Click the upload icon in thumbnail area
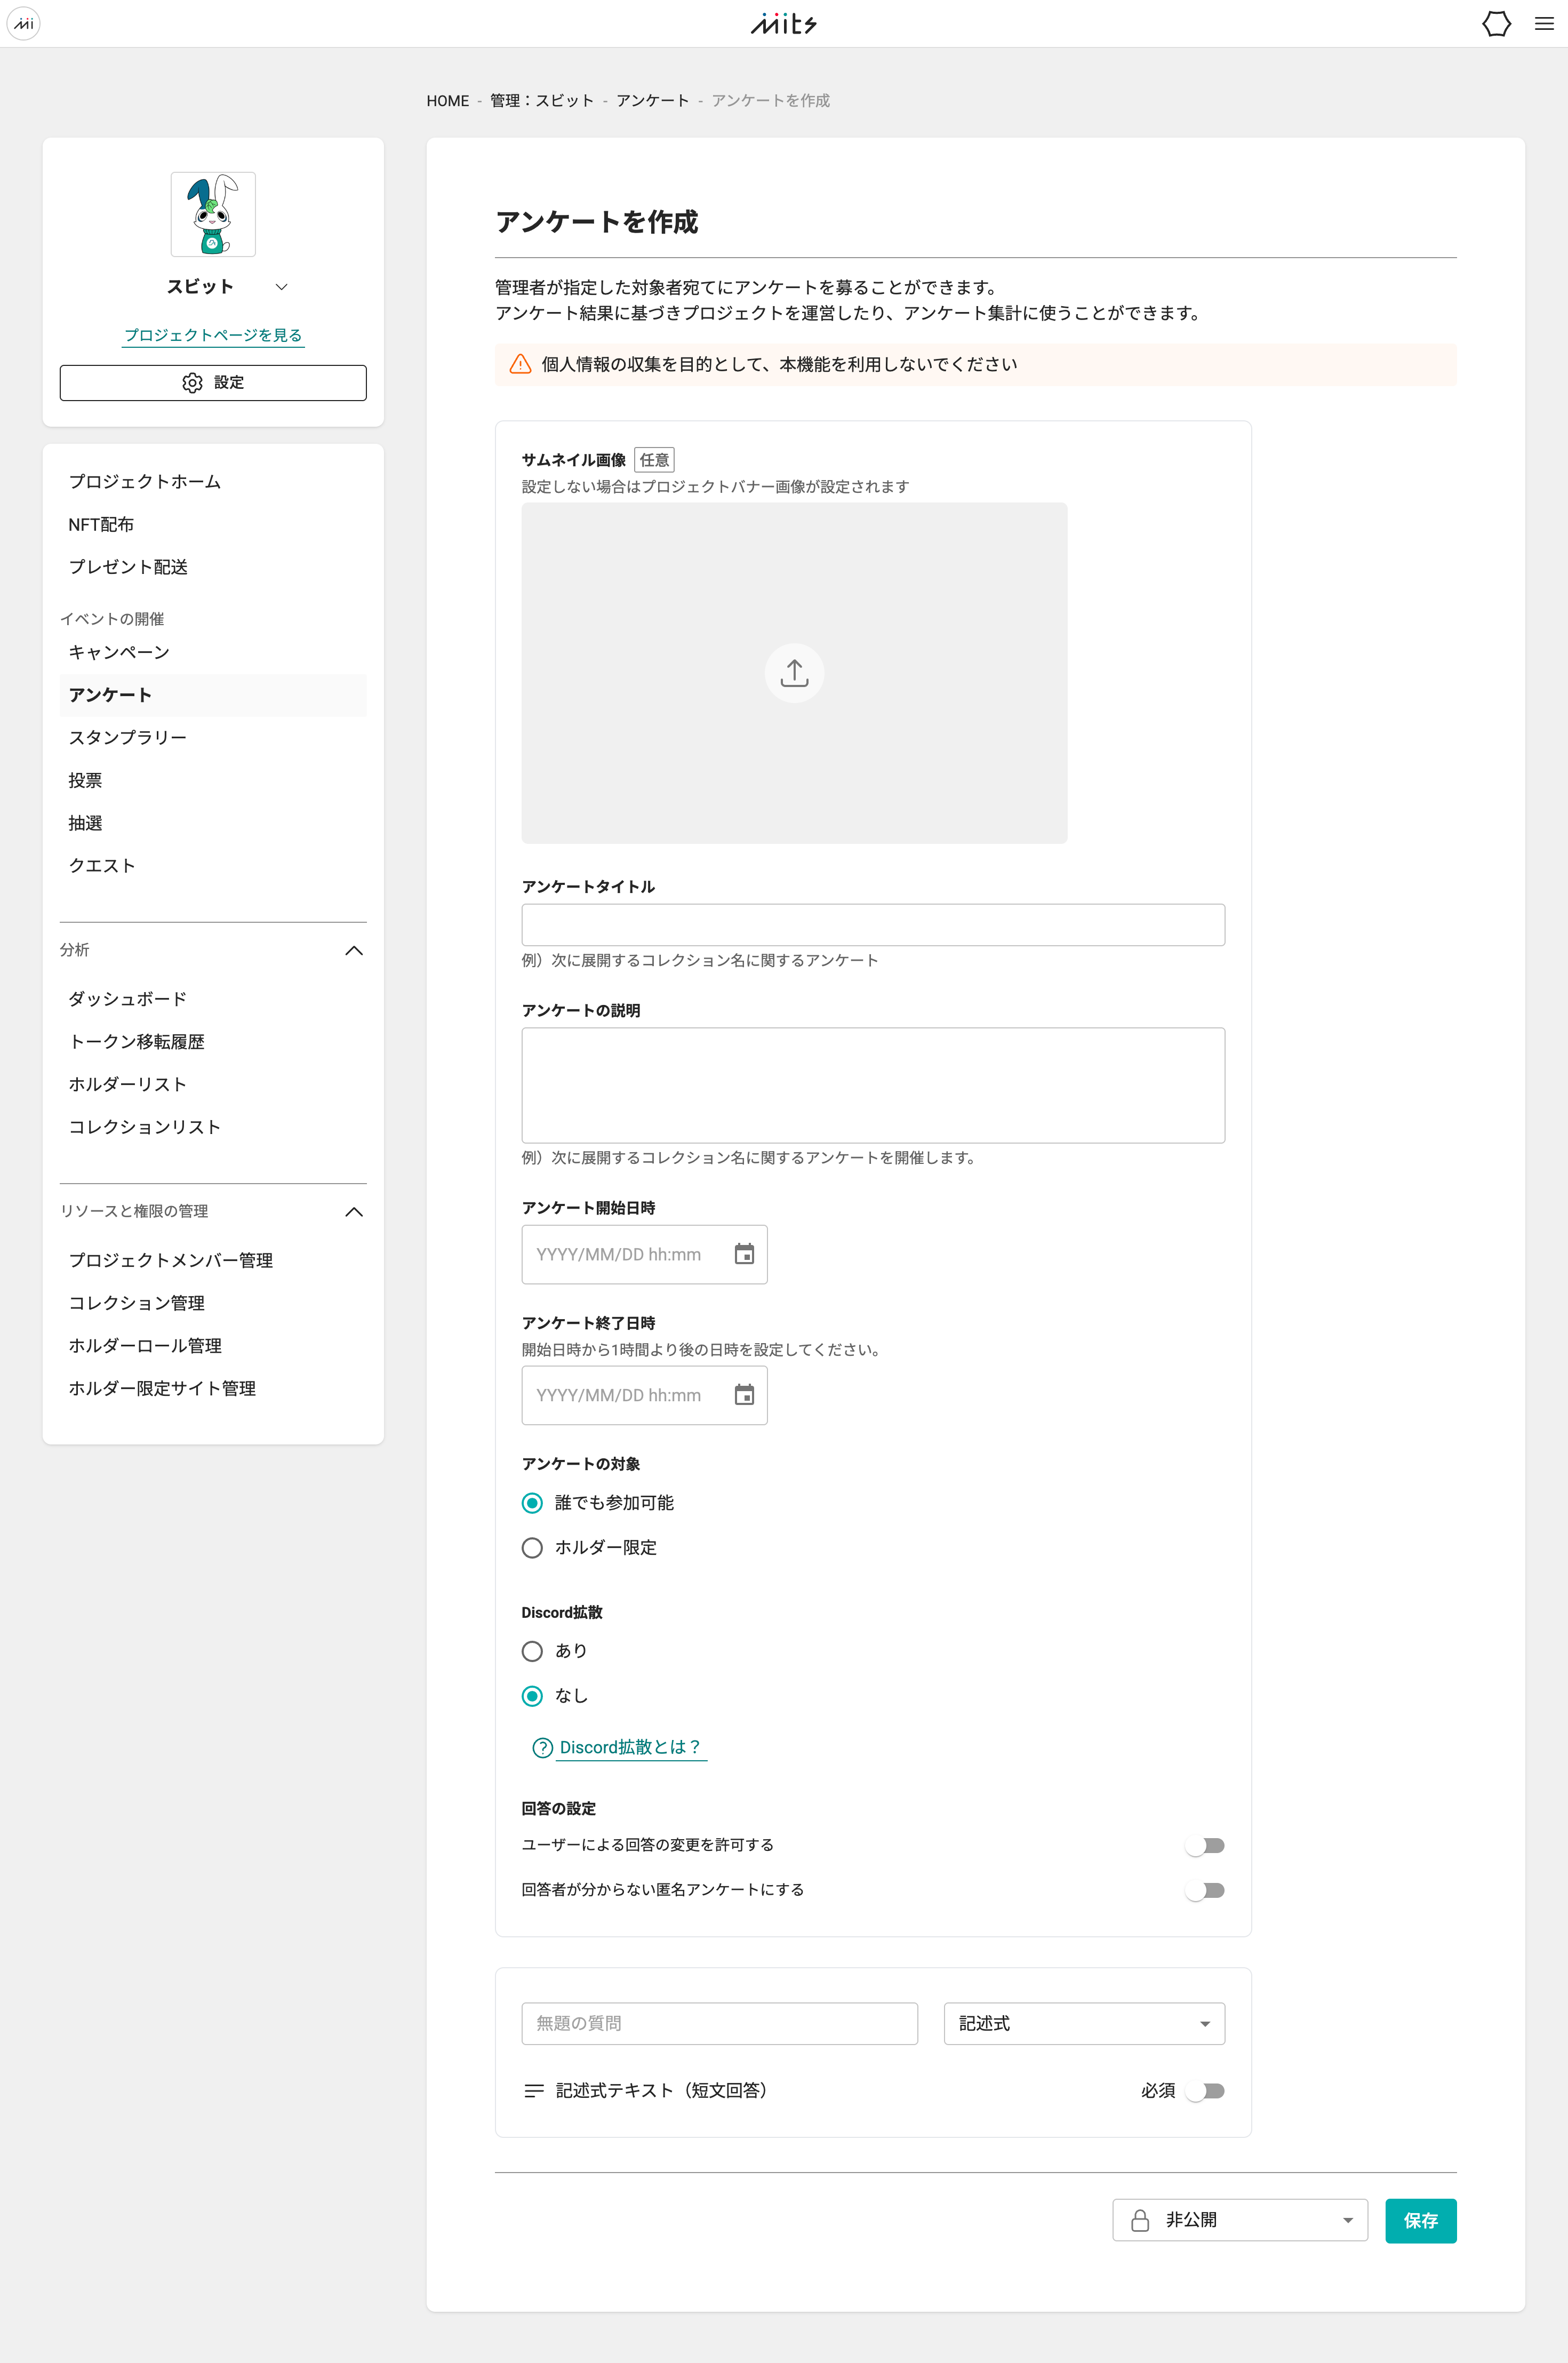Viewport: 1568px width, 2363px height. (794, 673)
